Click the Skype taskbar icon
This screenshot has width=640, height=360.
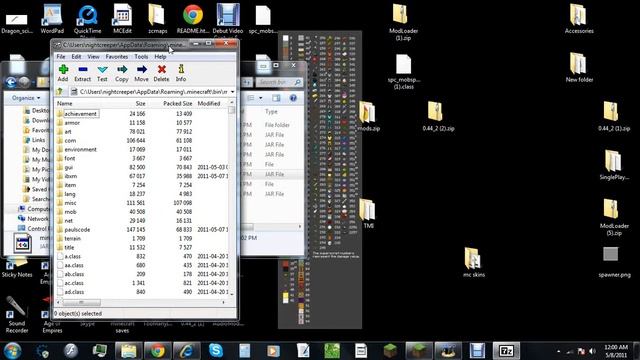point(216,351)
